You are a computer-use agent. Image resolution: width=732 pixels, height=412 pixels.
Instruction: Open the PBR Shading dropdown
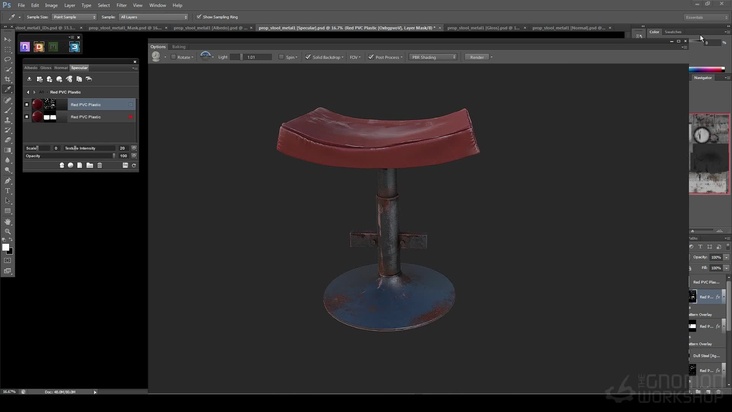click(x=433, y=57)
